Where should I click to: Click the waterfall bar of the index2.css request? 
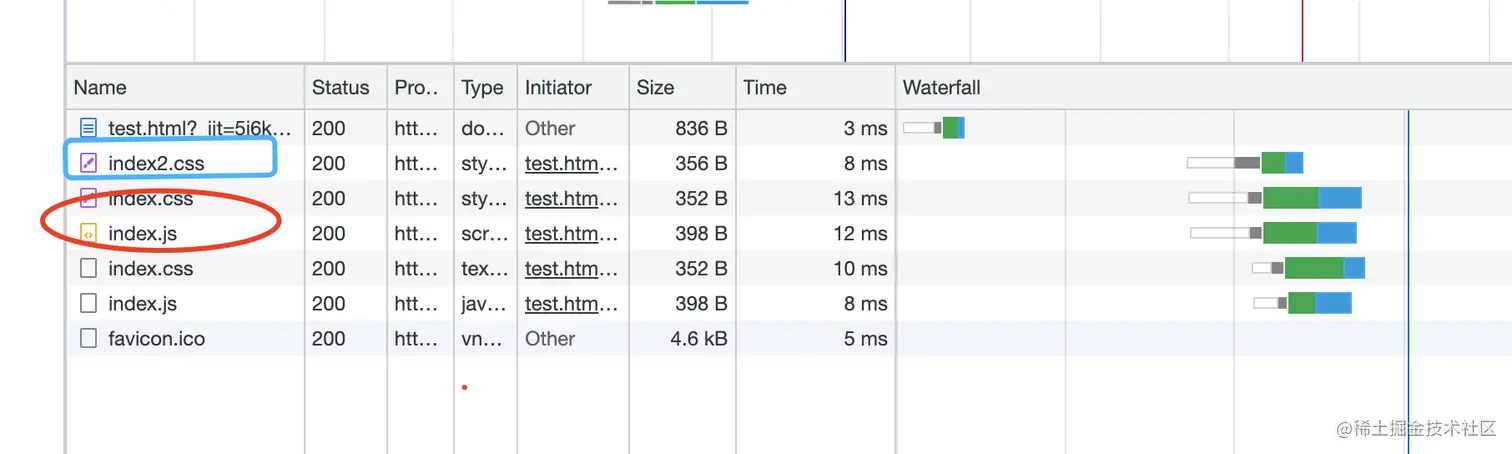pos(1272,163)
